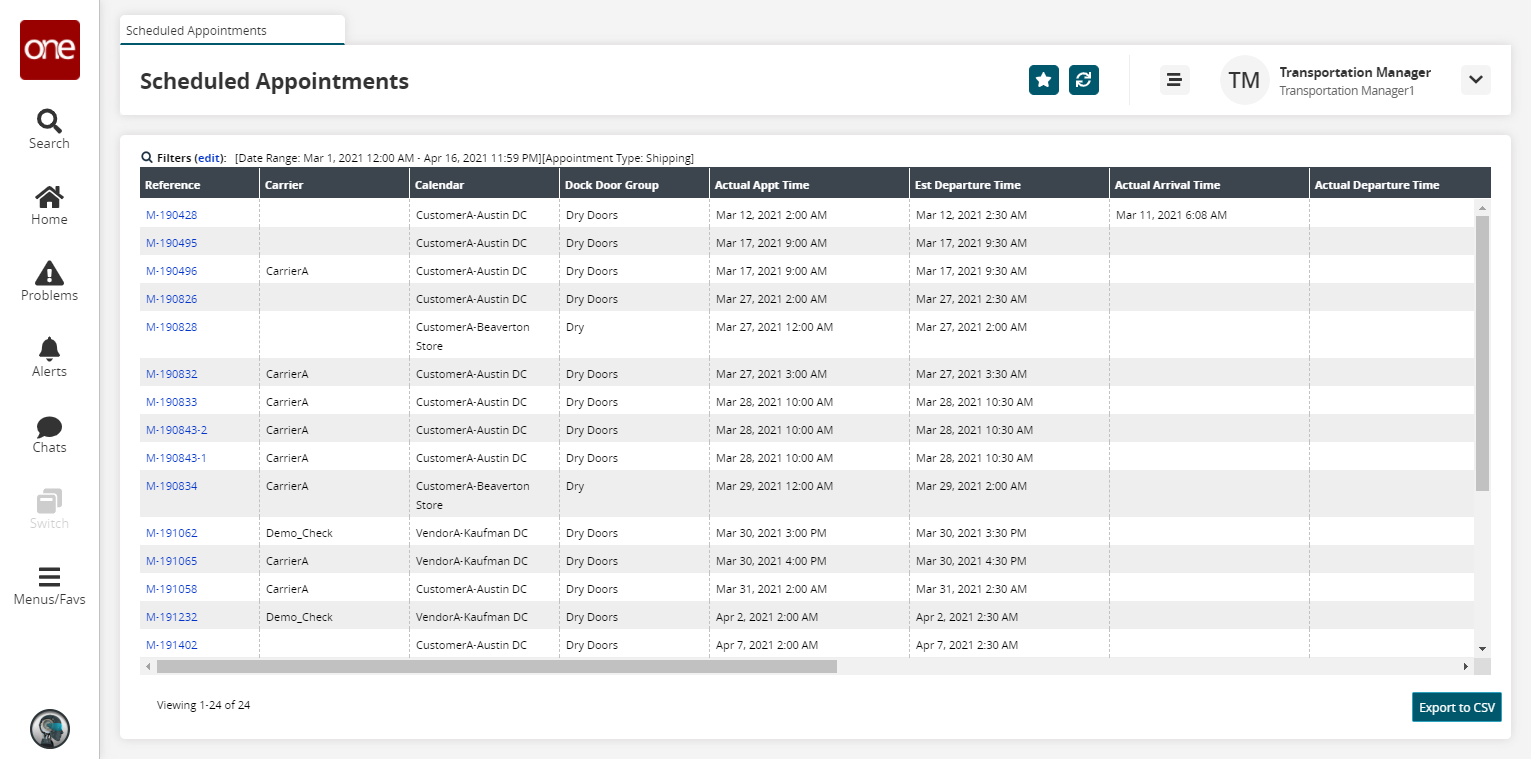The height and width of the screenshot is (759, 1531).
Task: Sort by the Carrier column header
Action: click(x=335, y=185)
